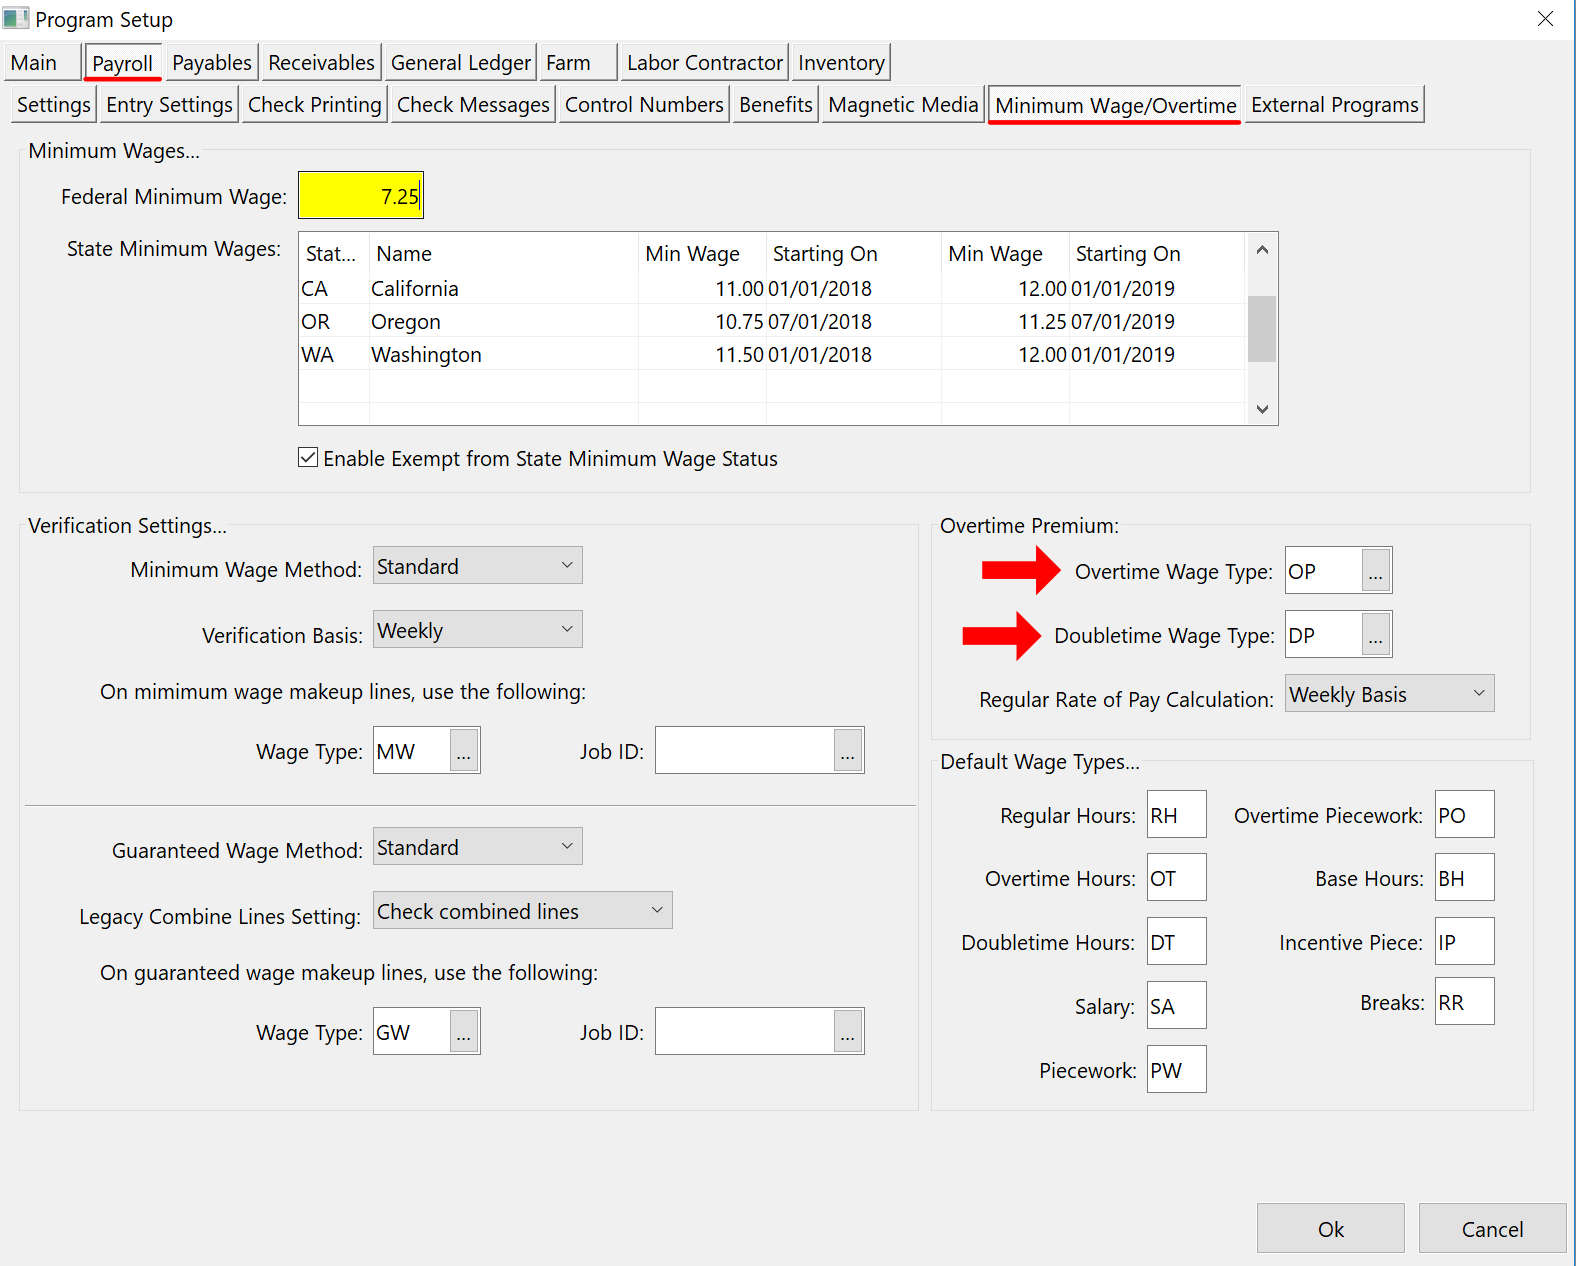Close the Program Setup window
Viewport: 1576px width, 1266px height.
click(1545, 19)
